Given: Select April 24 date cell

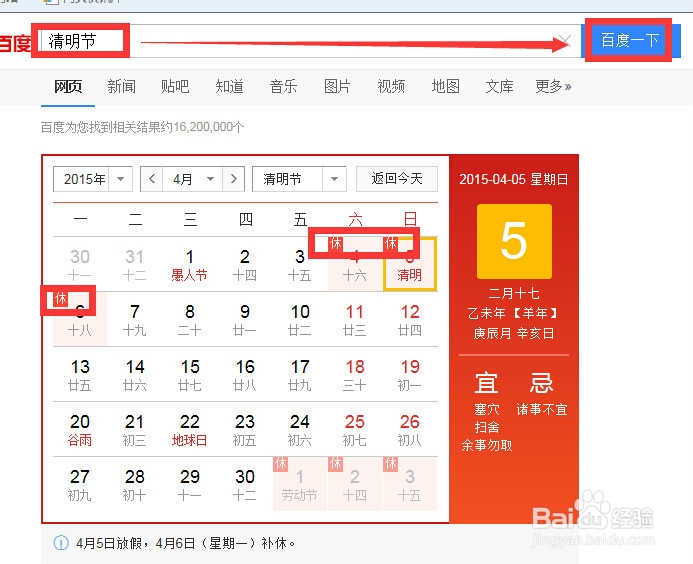Looking at the screenshot, I should tap(300, 430).
